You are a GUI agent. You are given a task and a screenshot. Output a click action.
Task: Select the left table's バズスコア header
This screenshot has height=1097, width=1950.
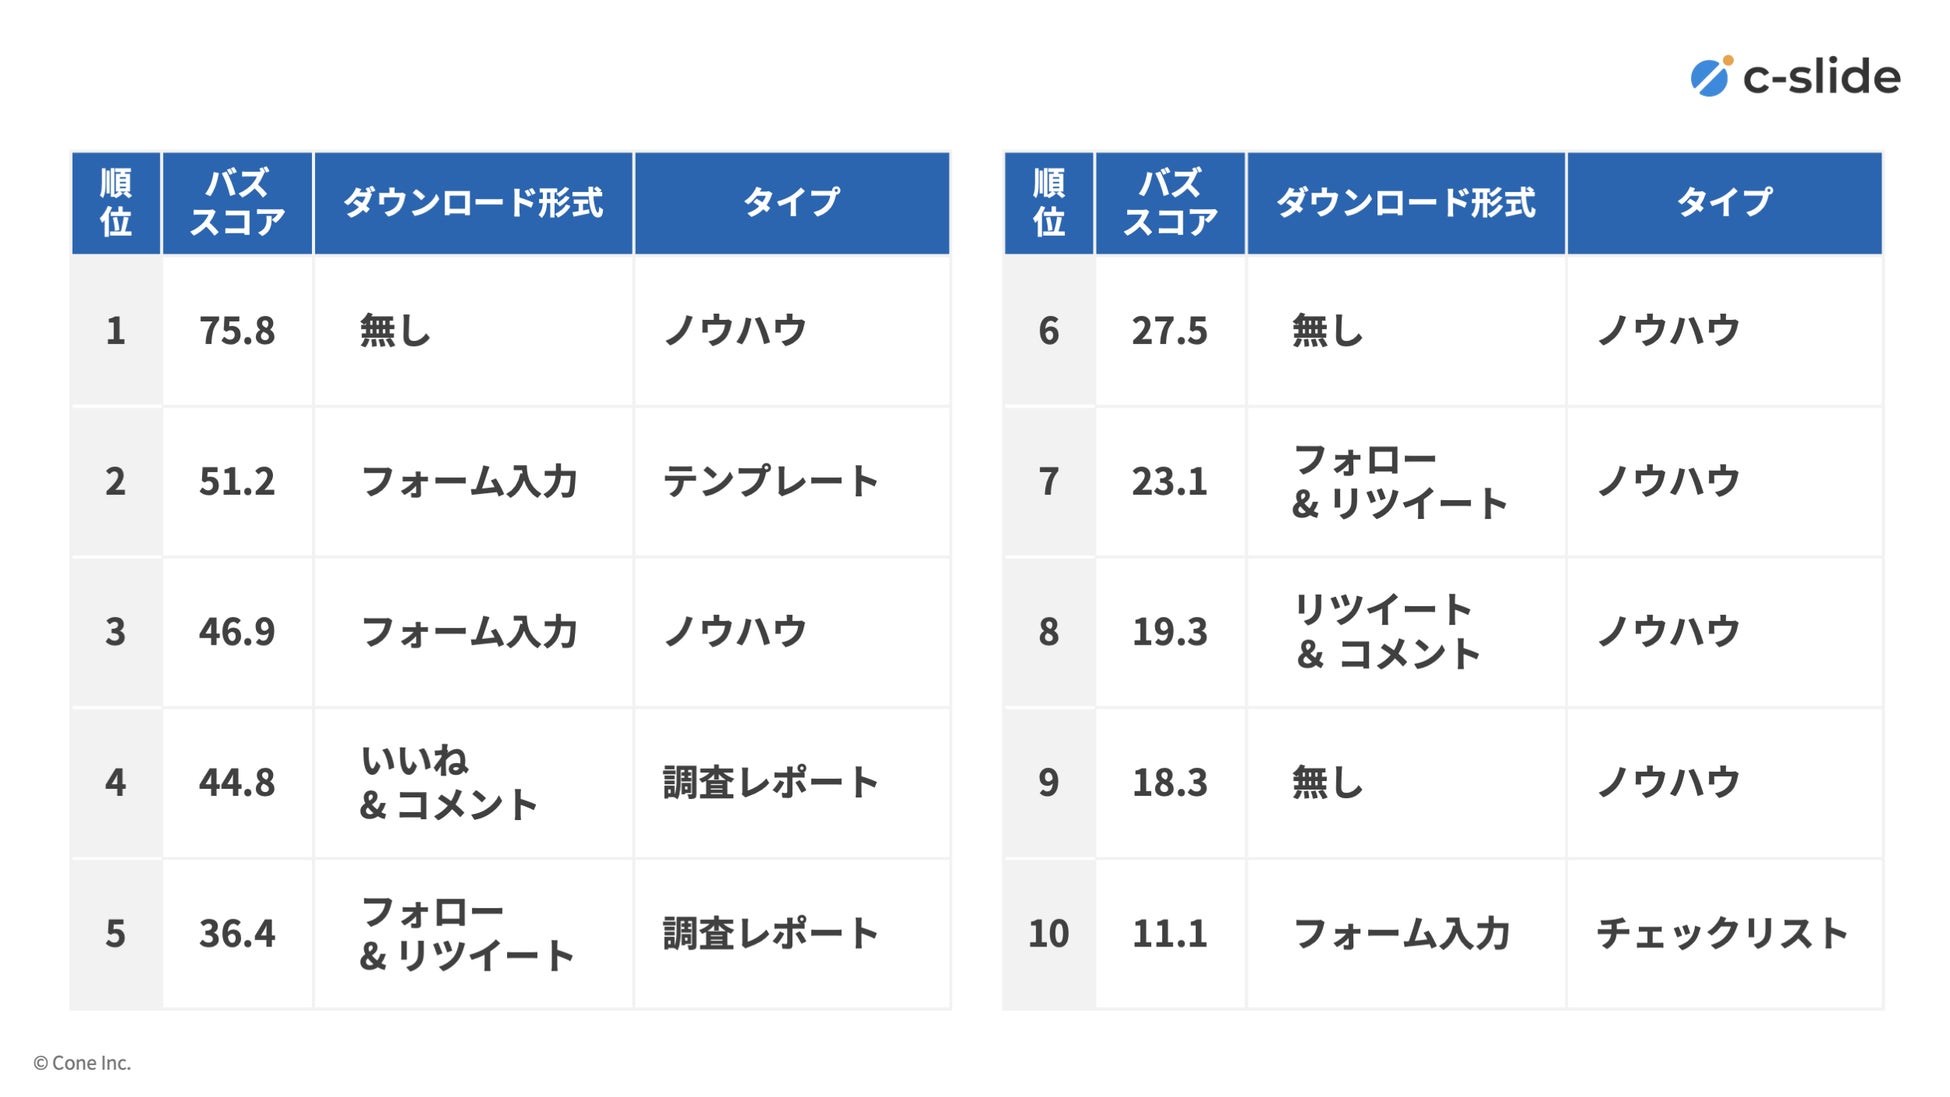click(237, 202)
